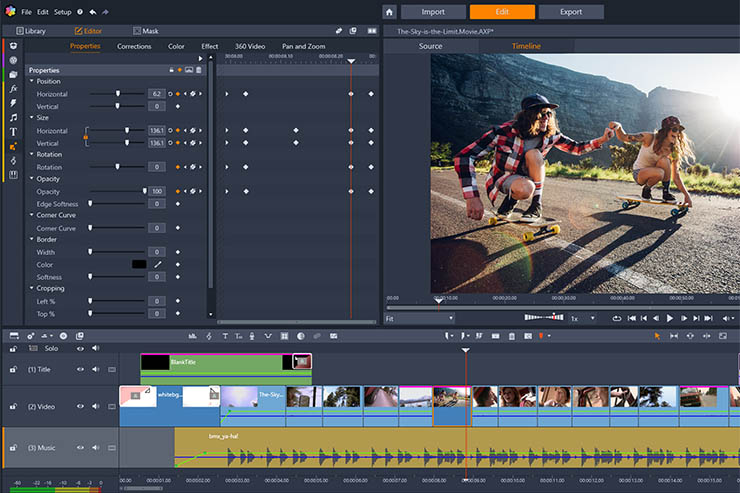Switch to the Corrections tab
The width and height of the screenshot is (740, 493).
point(134,46)
